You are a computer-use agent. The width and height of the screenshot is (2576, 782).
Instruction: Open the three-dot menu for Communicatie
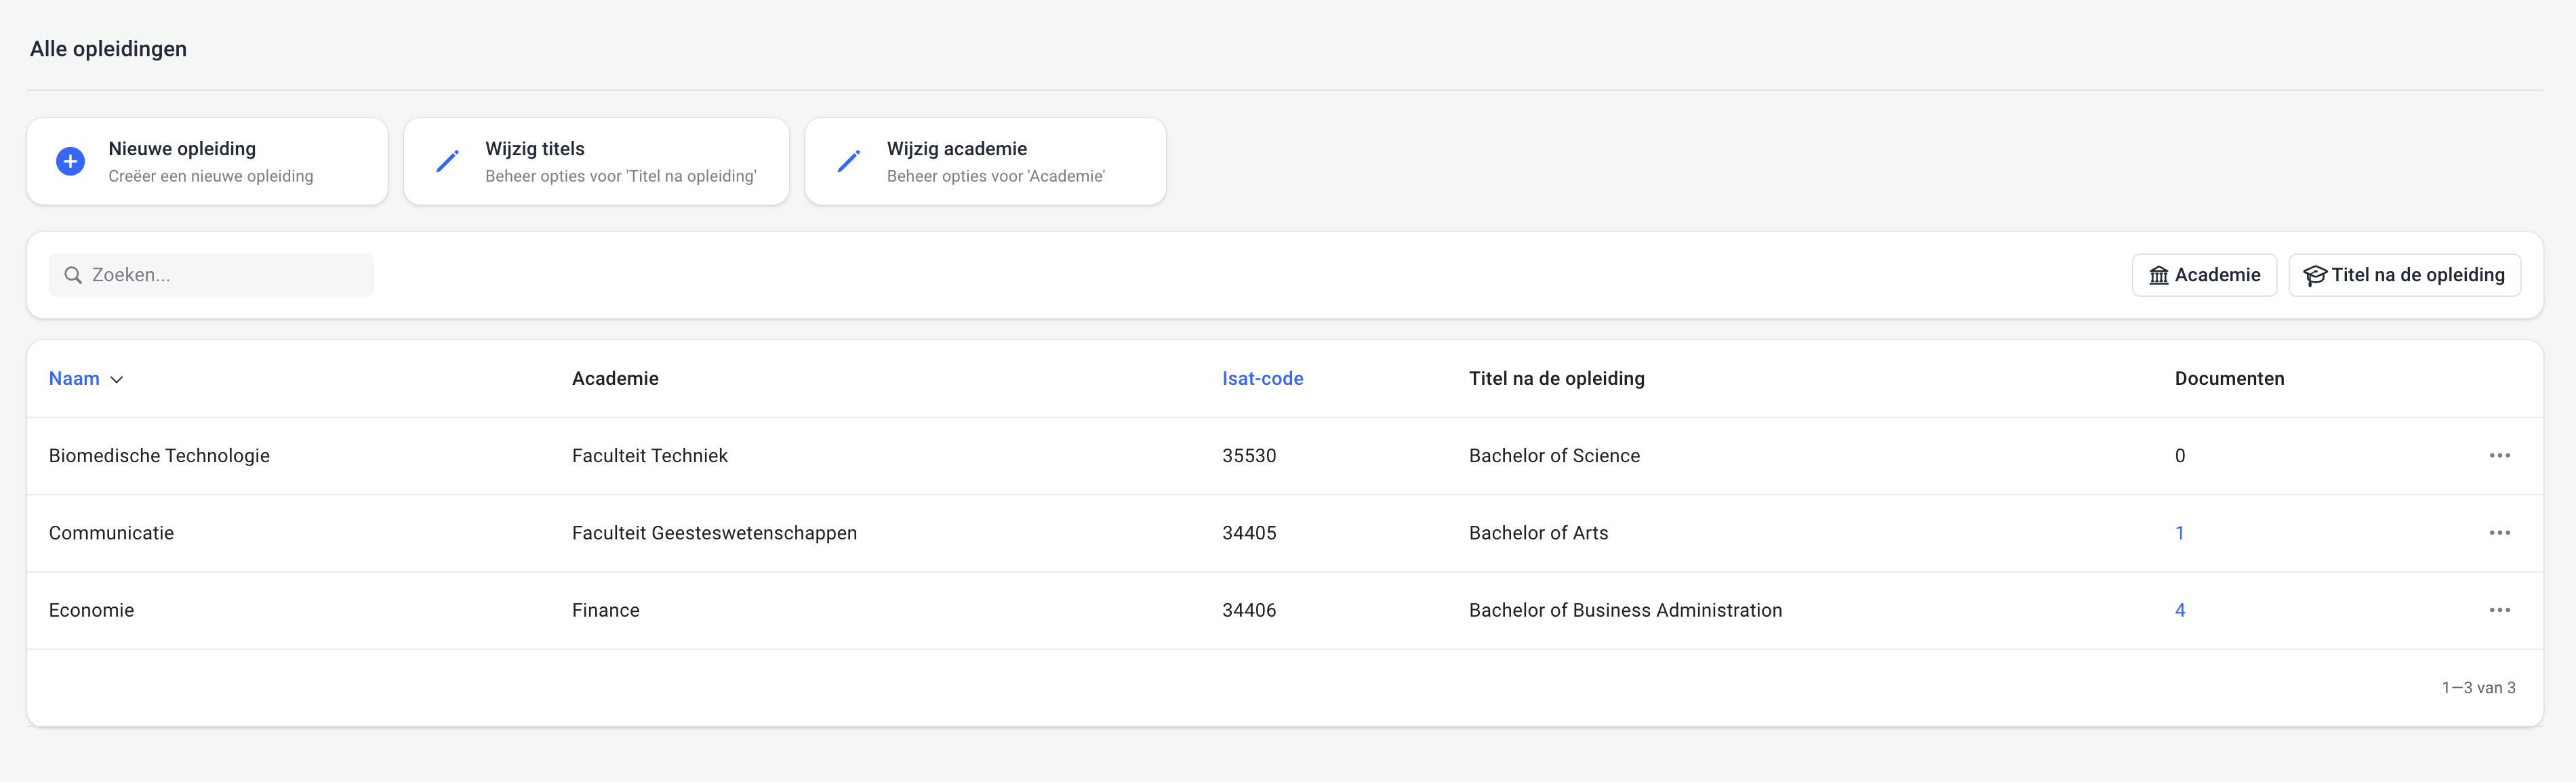(x=2499, y=533)
